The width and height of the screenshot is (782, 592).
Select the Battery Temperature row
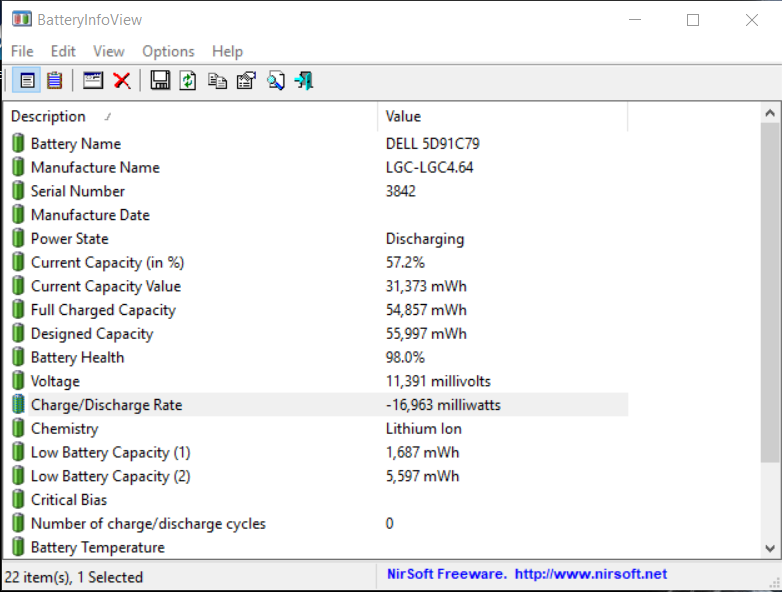click(x=316, y=547)
